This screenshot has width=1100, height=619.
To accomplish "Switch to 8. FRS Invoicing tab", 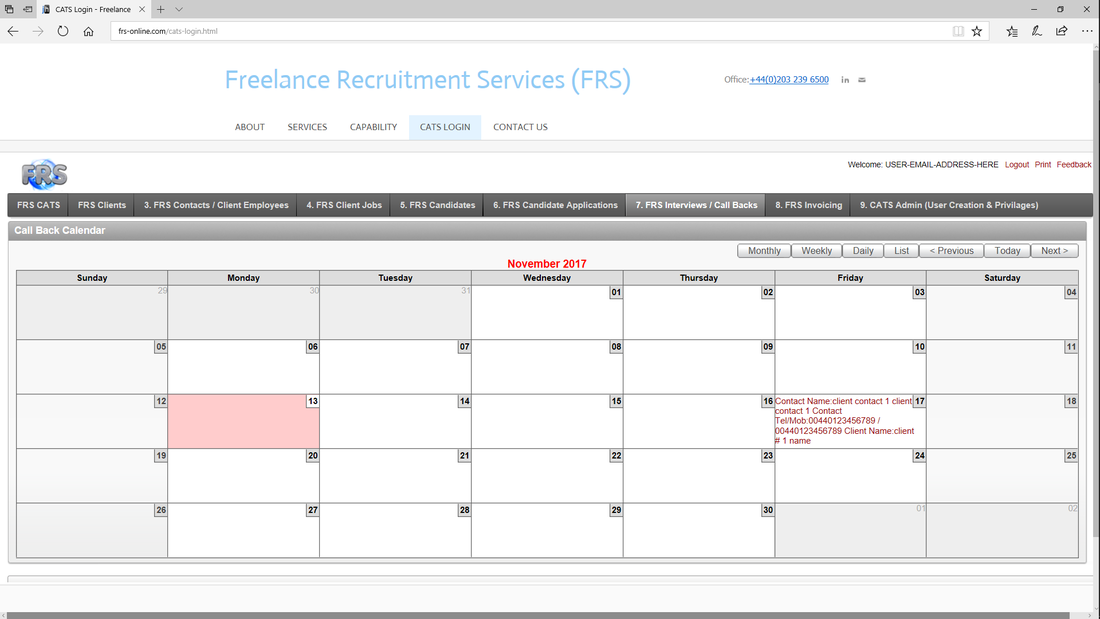I will click(808, 205).
